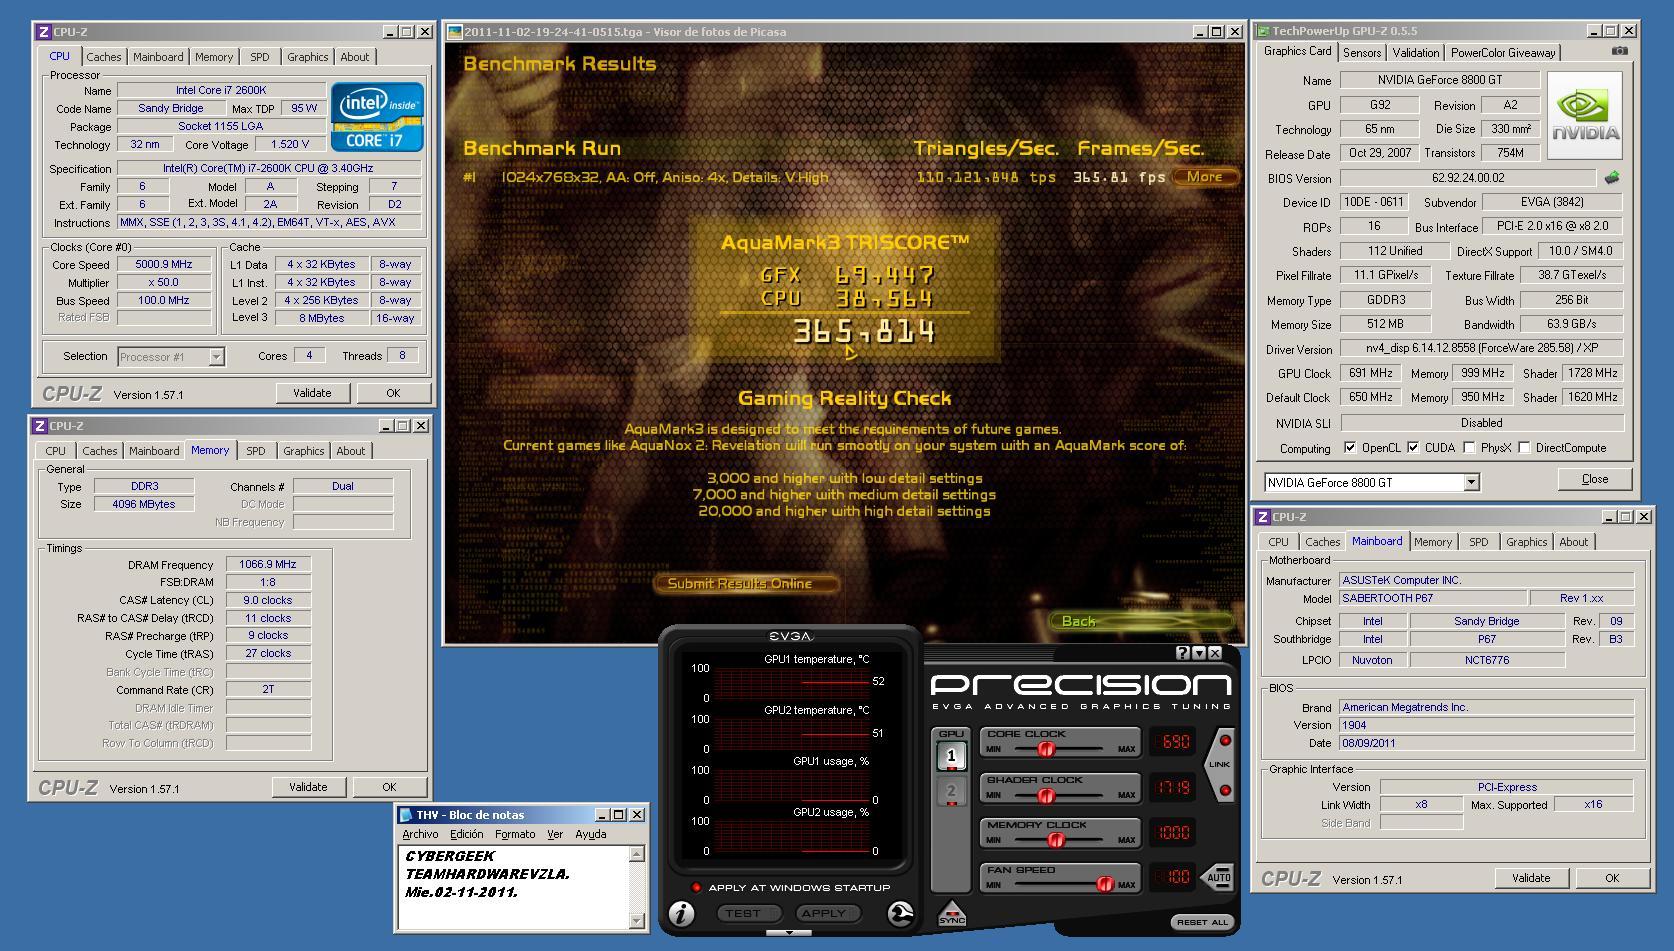Screen dimensions: 1674x951
Task: Open the Archivo menu in Notepad
Action: click(420, 834)
